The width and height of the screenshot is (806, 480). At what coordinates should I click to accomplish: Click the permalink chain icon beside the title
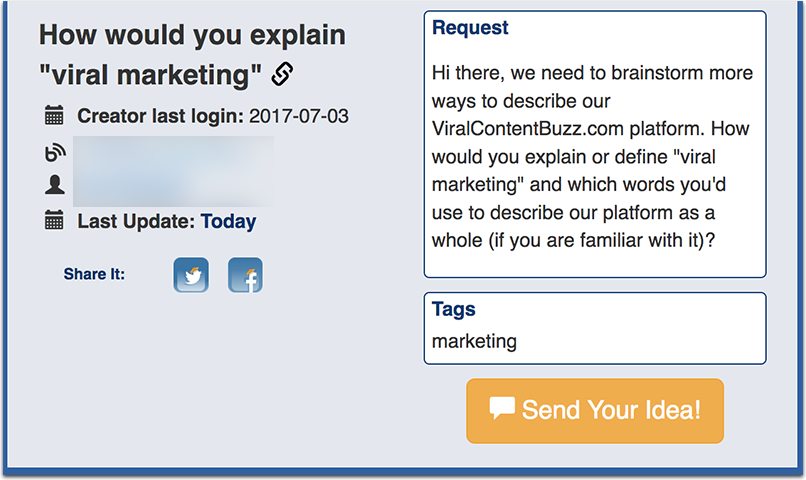point(282,73)
